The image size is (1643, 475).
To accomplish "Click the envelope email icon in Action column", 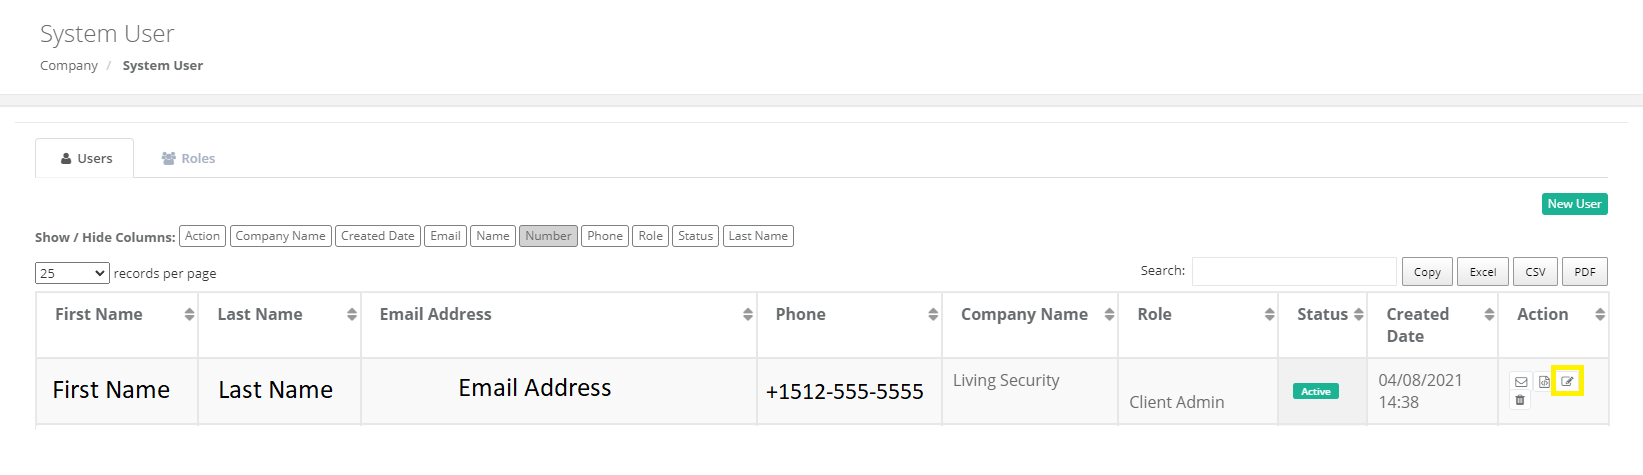I will tap(1521, 382).
